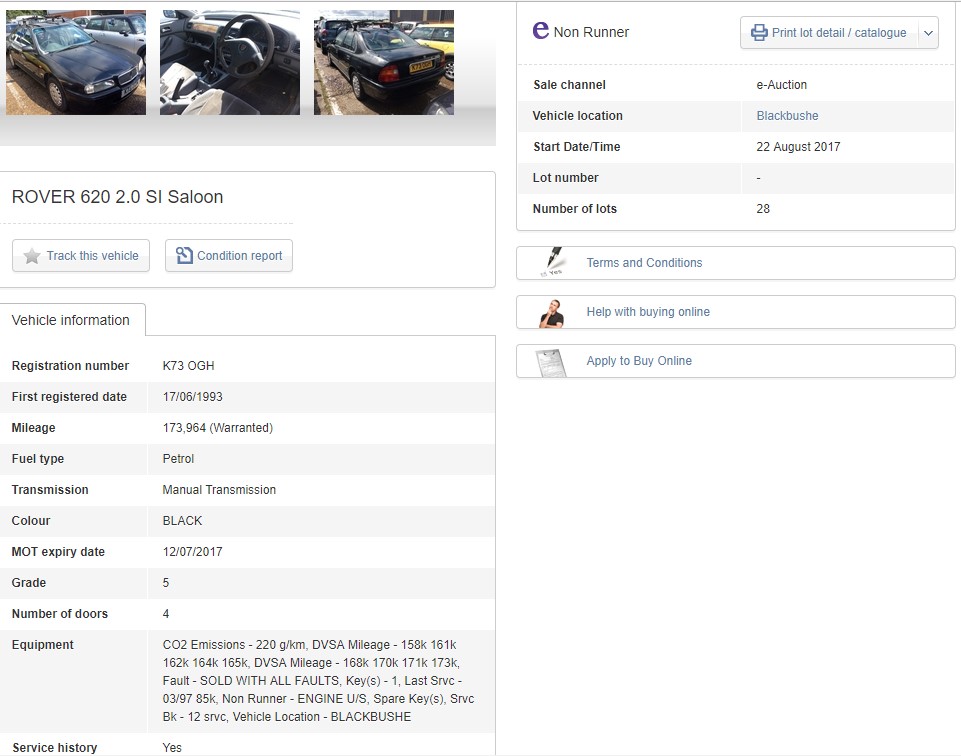
Task: Click the pen icon beside Terms and Conditions
Action: coord(552,262)
